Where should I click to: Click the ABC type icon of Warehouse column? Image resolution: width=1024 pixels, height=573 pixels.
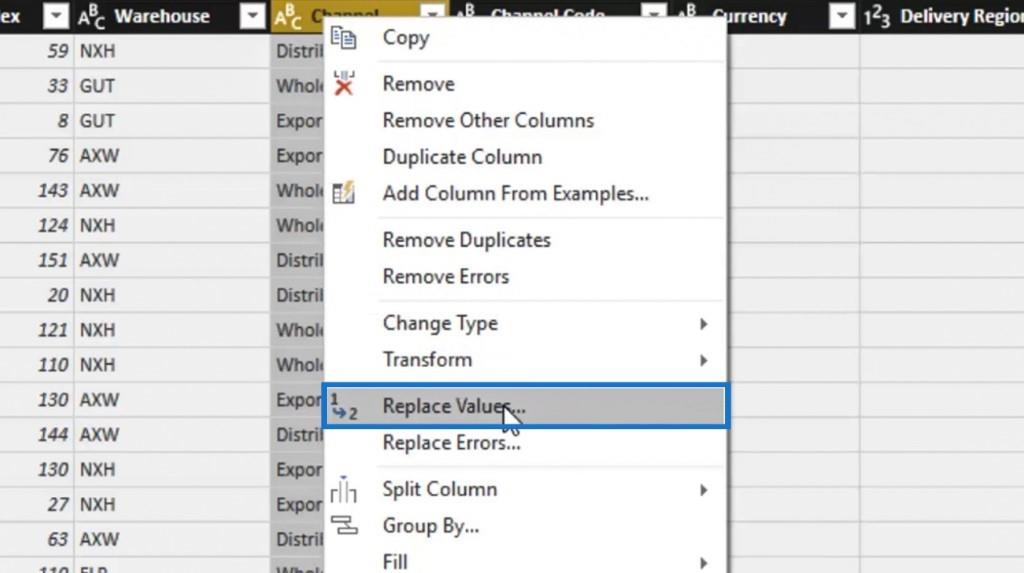[91, 16]
